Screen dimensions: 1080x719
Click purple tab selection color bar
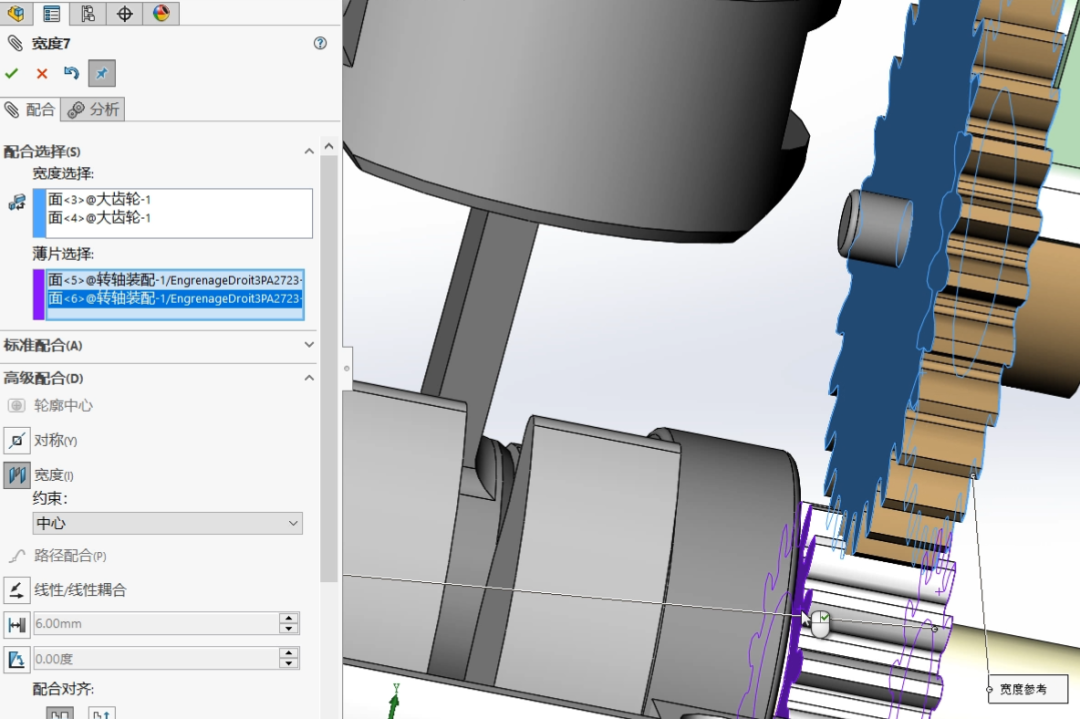pos(39,294)
